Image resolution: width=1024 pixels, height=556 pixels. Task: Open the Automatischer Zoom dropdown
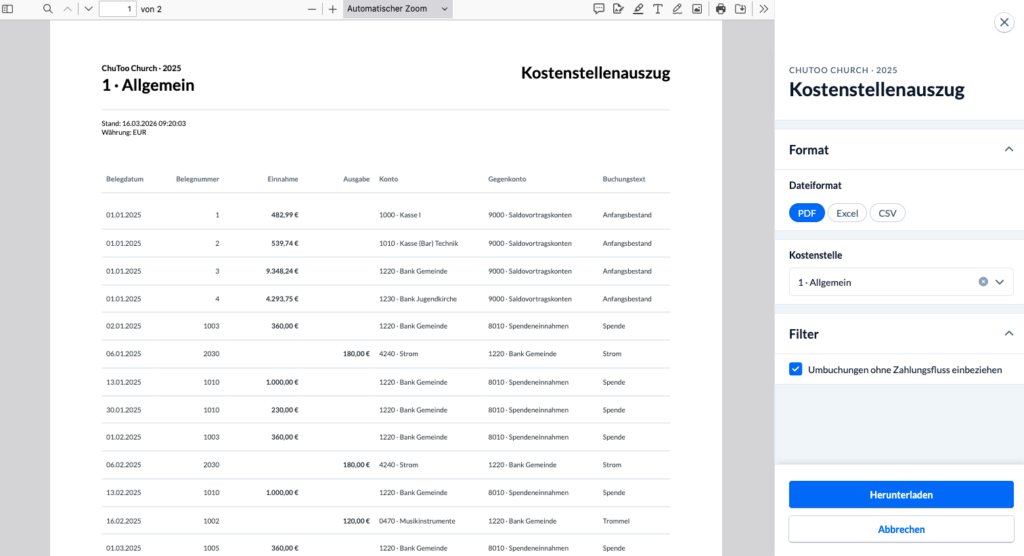pyautogui.click(x=397, y=9)
